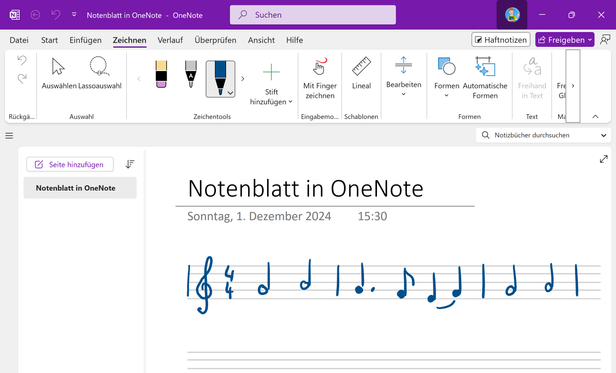Viewport: 616px width, 373px height.
Task: Click the time 15:30
Action: [x=372, y=216]
